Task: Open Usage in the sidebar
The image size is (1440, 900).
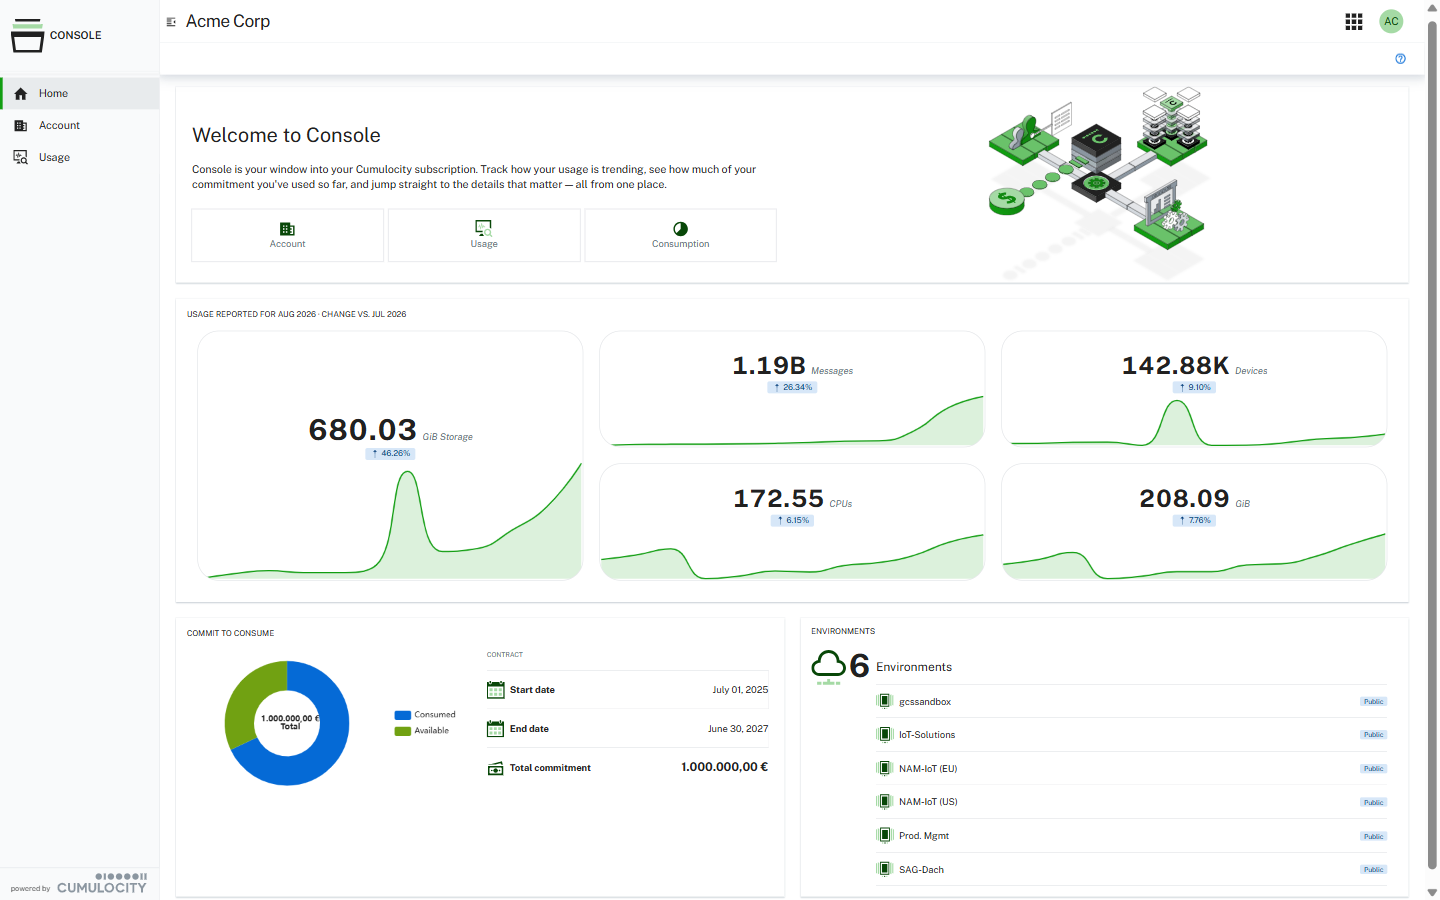Action: click(x=80, y=157)
